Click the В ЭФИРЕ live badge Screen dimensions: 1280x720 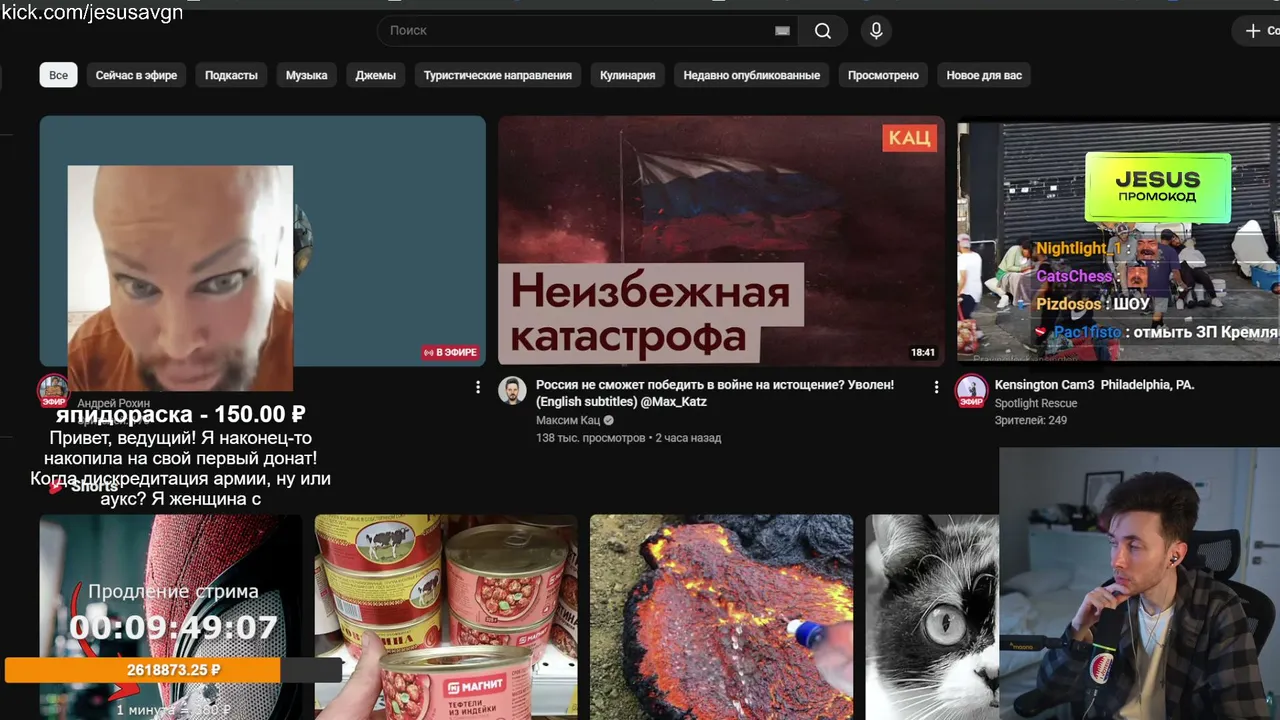pyautogui.click(x=451, y=352)
